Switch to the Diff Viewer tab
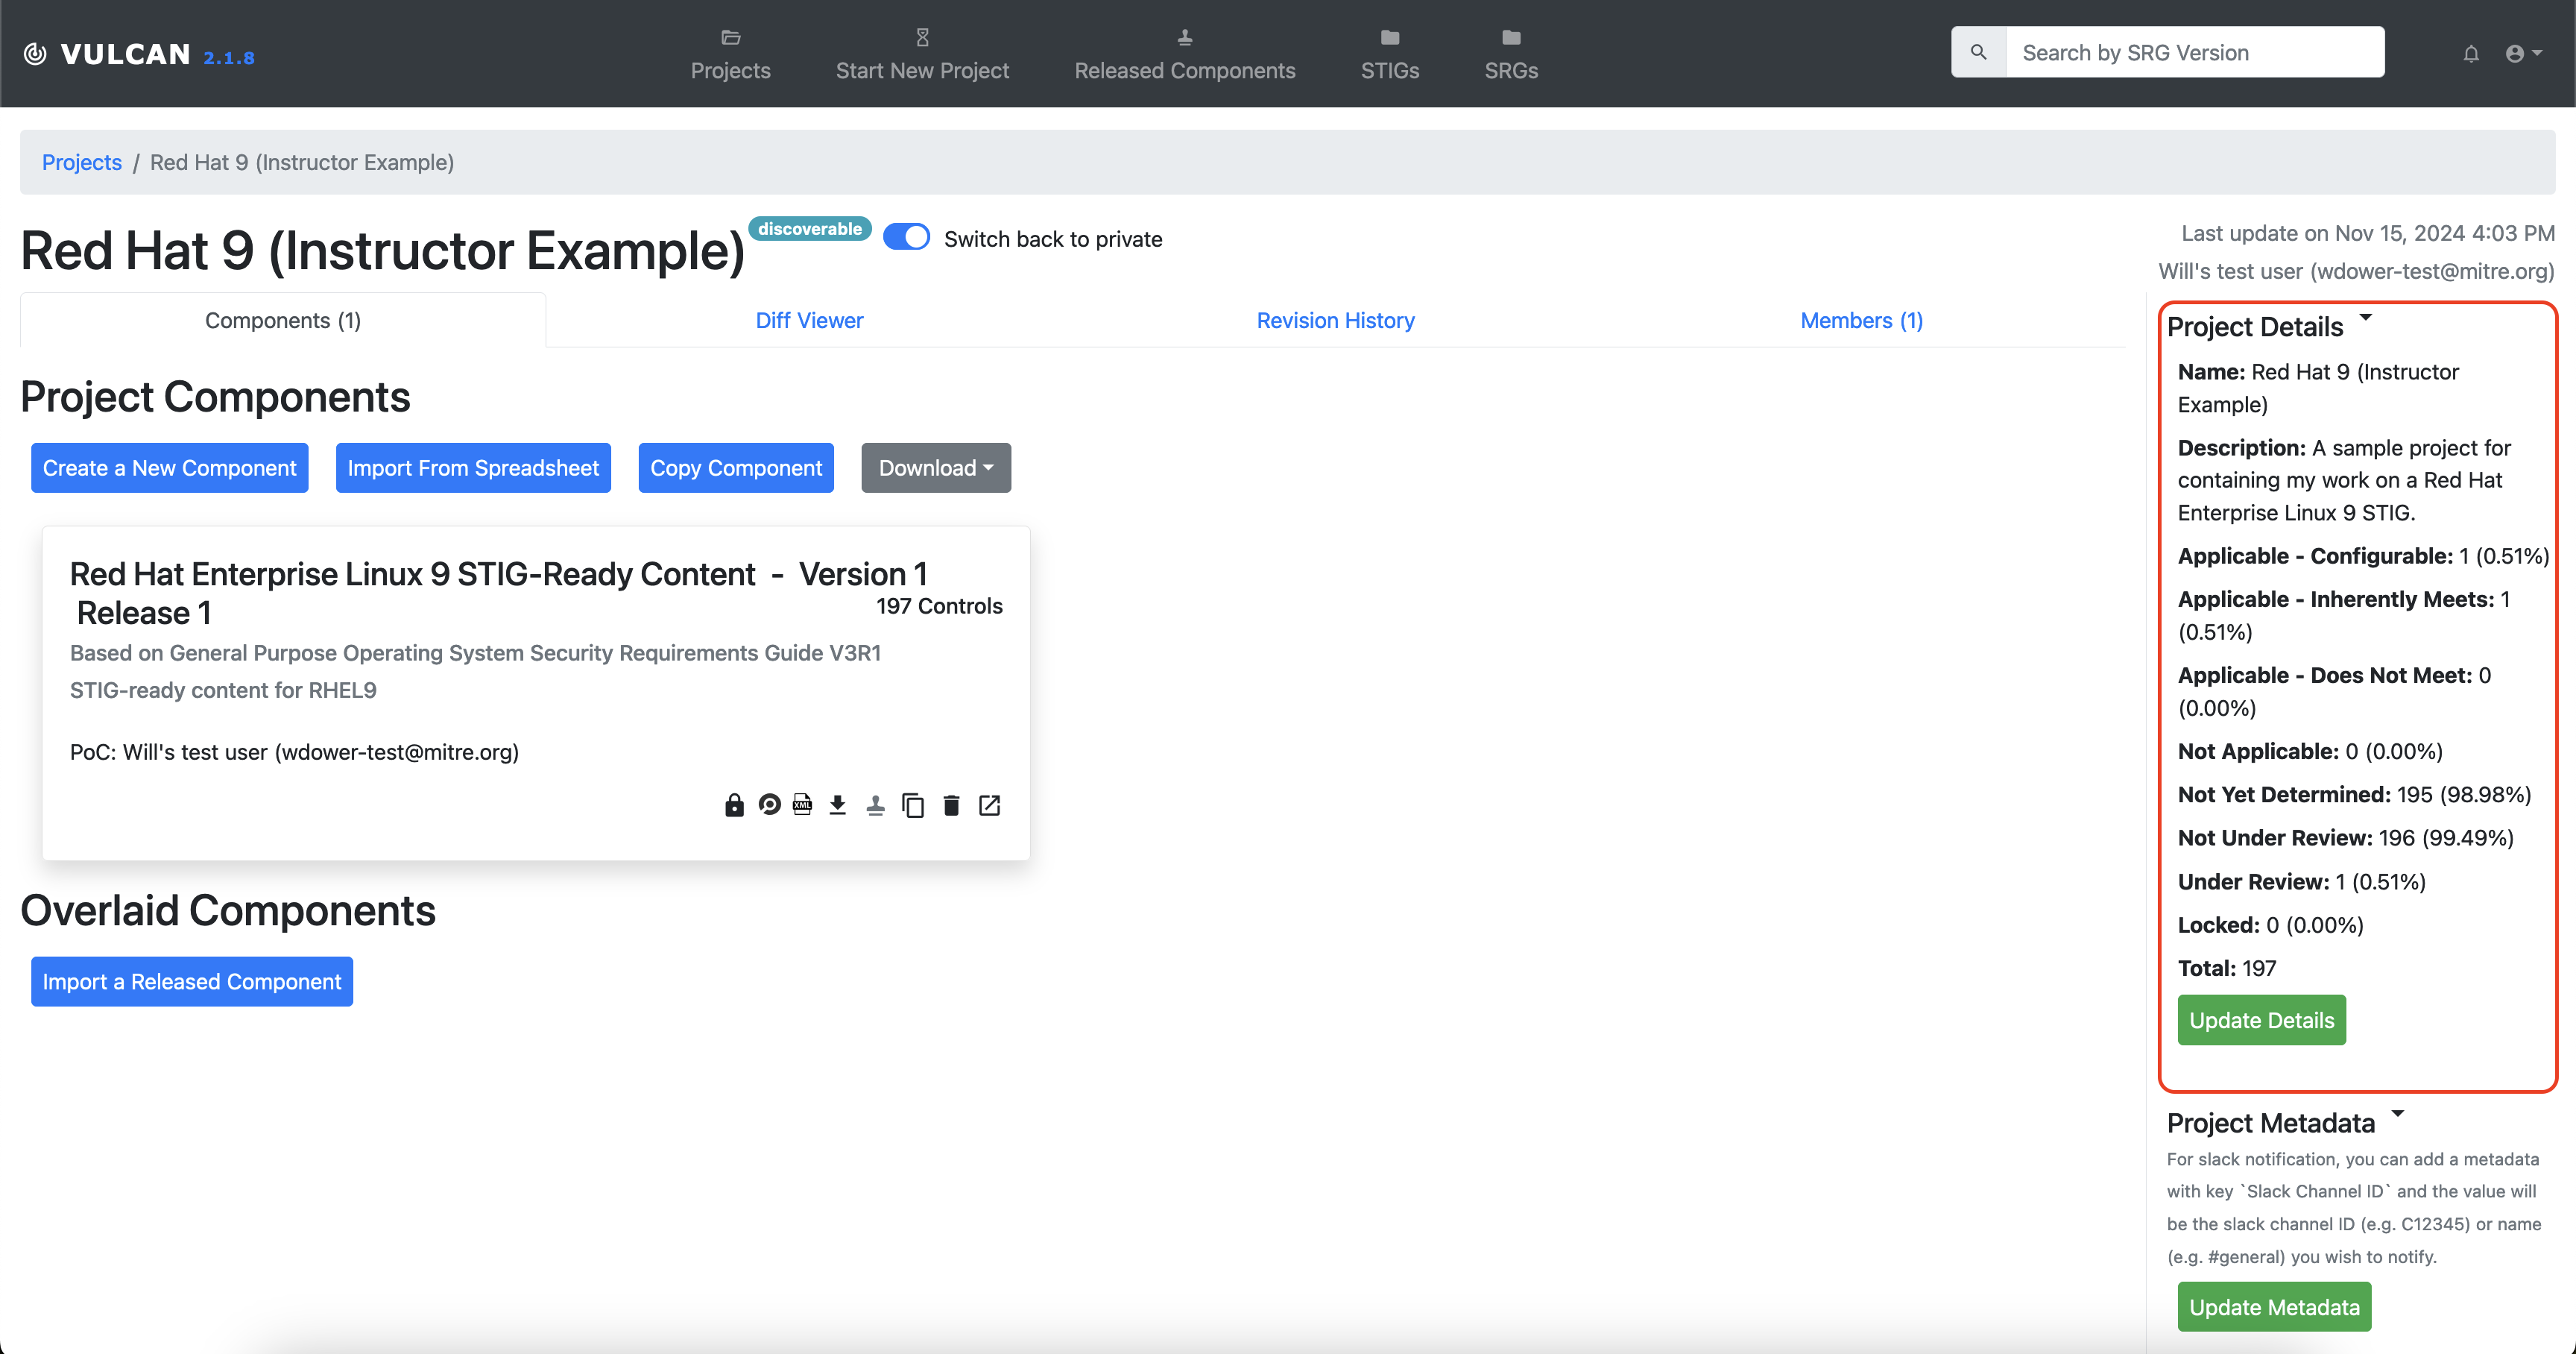This screenshot has width=2576, height=1354. pos(809,320)
